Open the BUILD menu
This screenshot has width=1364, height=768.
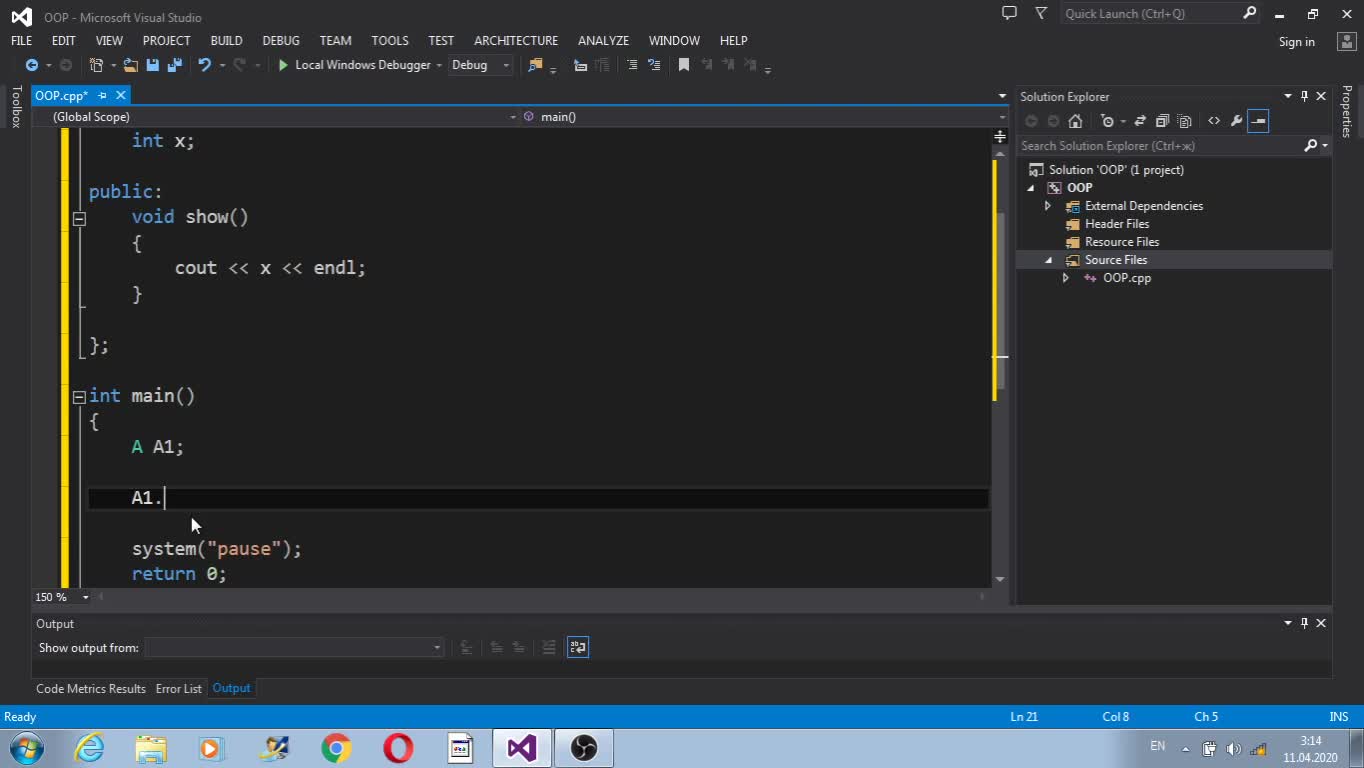[226, 40]
